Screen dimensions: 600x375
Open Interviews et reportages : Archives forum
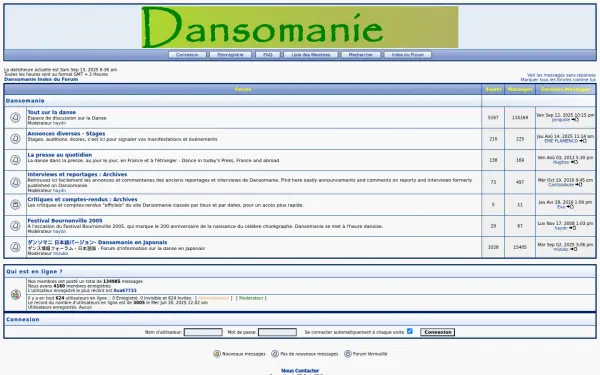click(77, 174)
